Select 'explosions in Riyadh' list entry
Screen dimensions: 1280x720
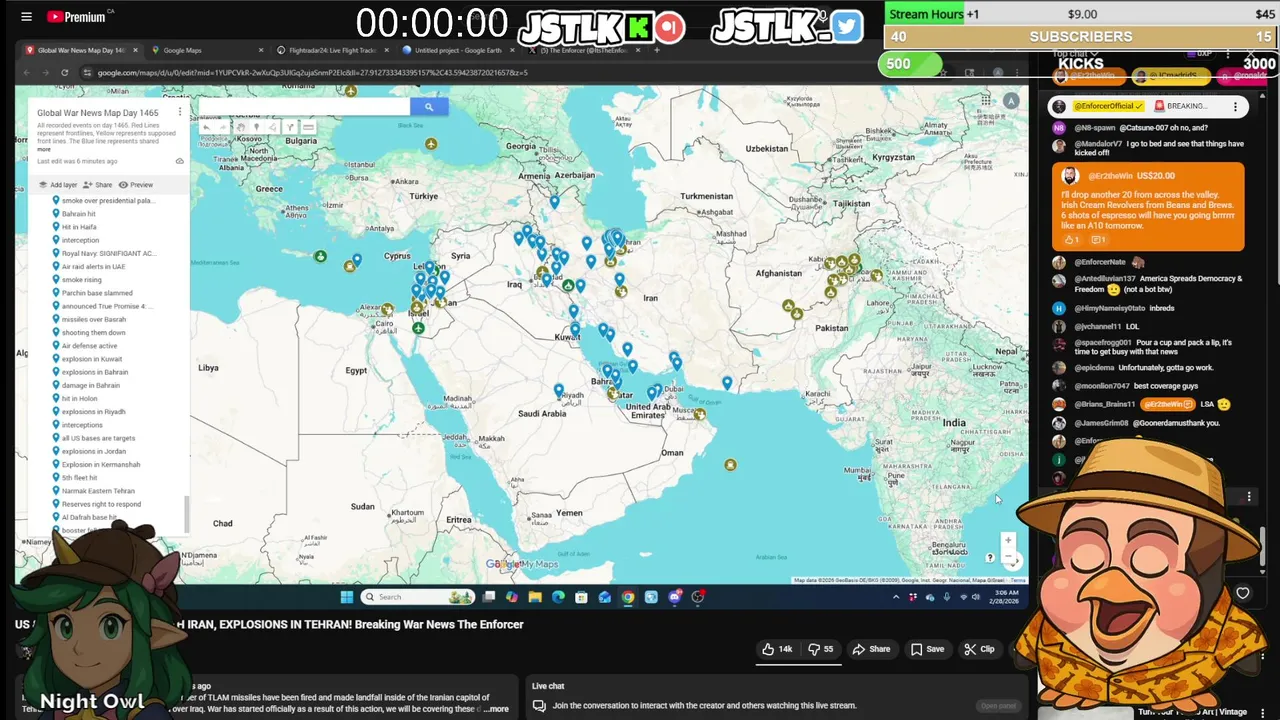pyautogui.click(x=94, y=412)
